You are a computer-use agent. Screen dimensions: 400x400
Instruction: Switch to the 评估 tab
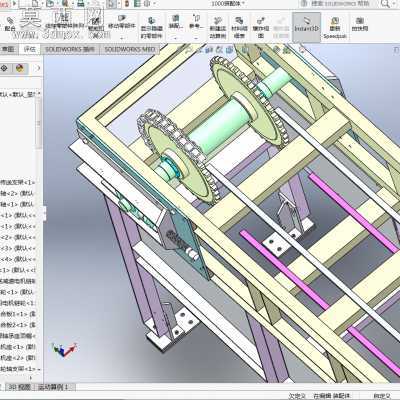[x=30, y=49]
